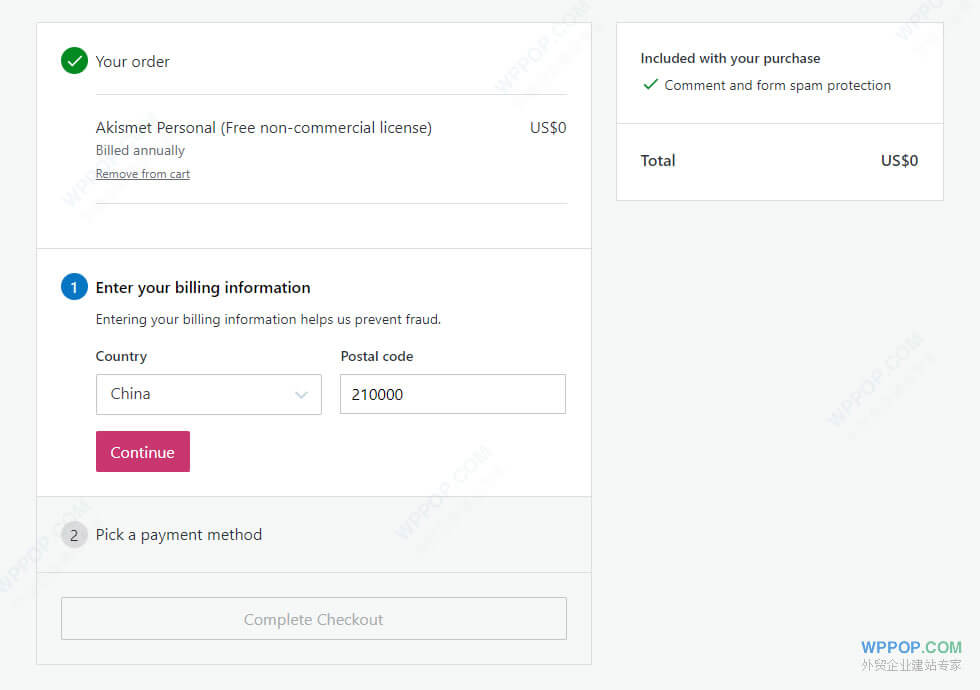Click the WPPOP.COM logo watermark
Screen dimensions: 980x690
911,648
